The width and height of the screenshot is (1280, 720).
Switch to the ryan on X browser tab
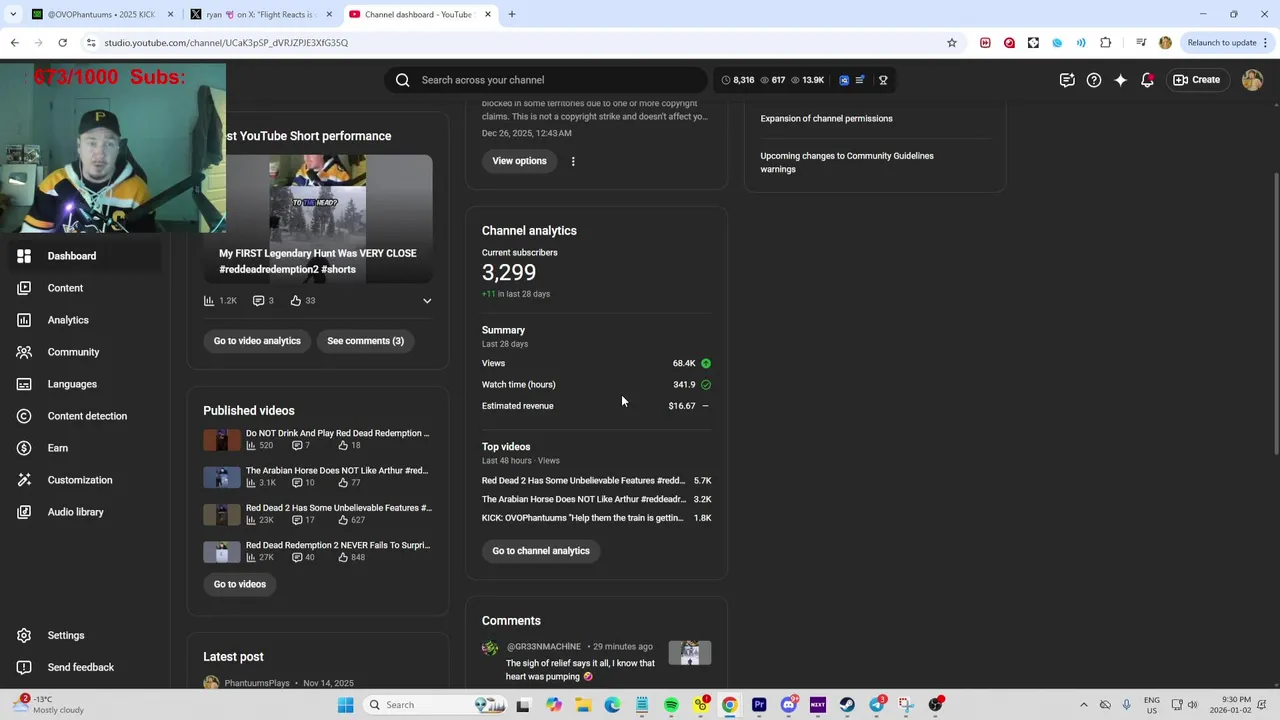(260, 14)
